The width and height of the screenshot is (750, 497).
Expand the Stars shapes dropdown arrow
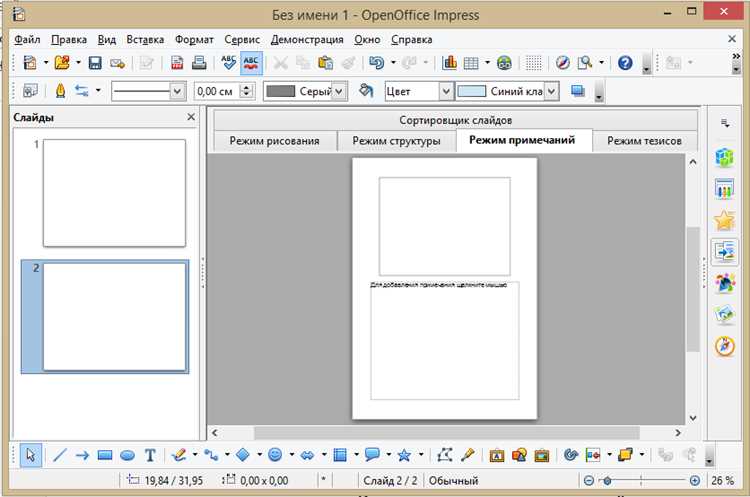pyautogui.click(x=421, y=454)
